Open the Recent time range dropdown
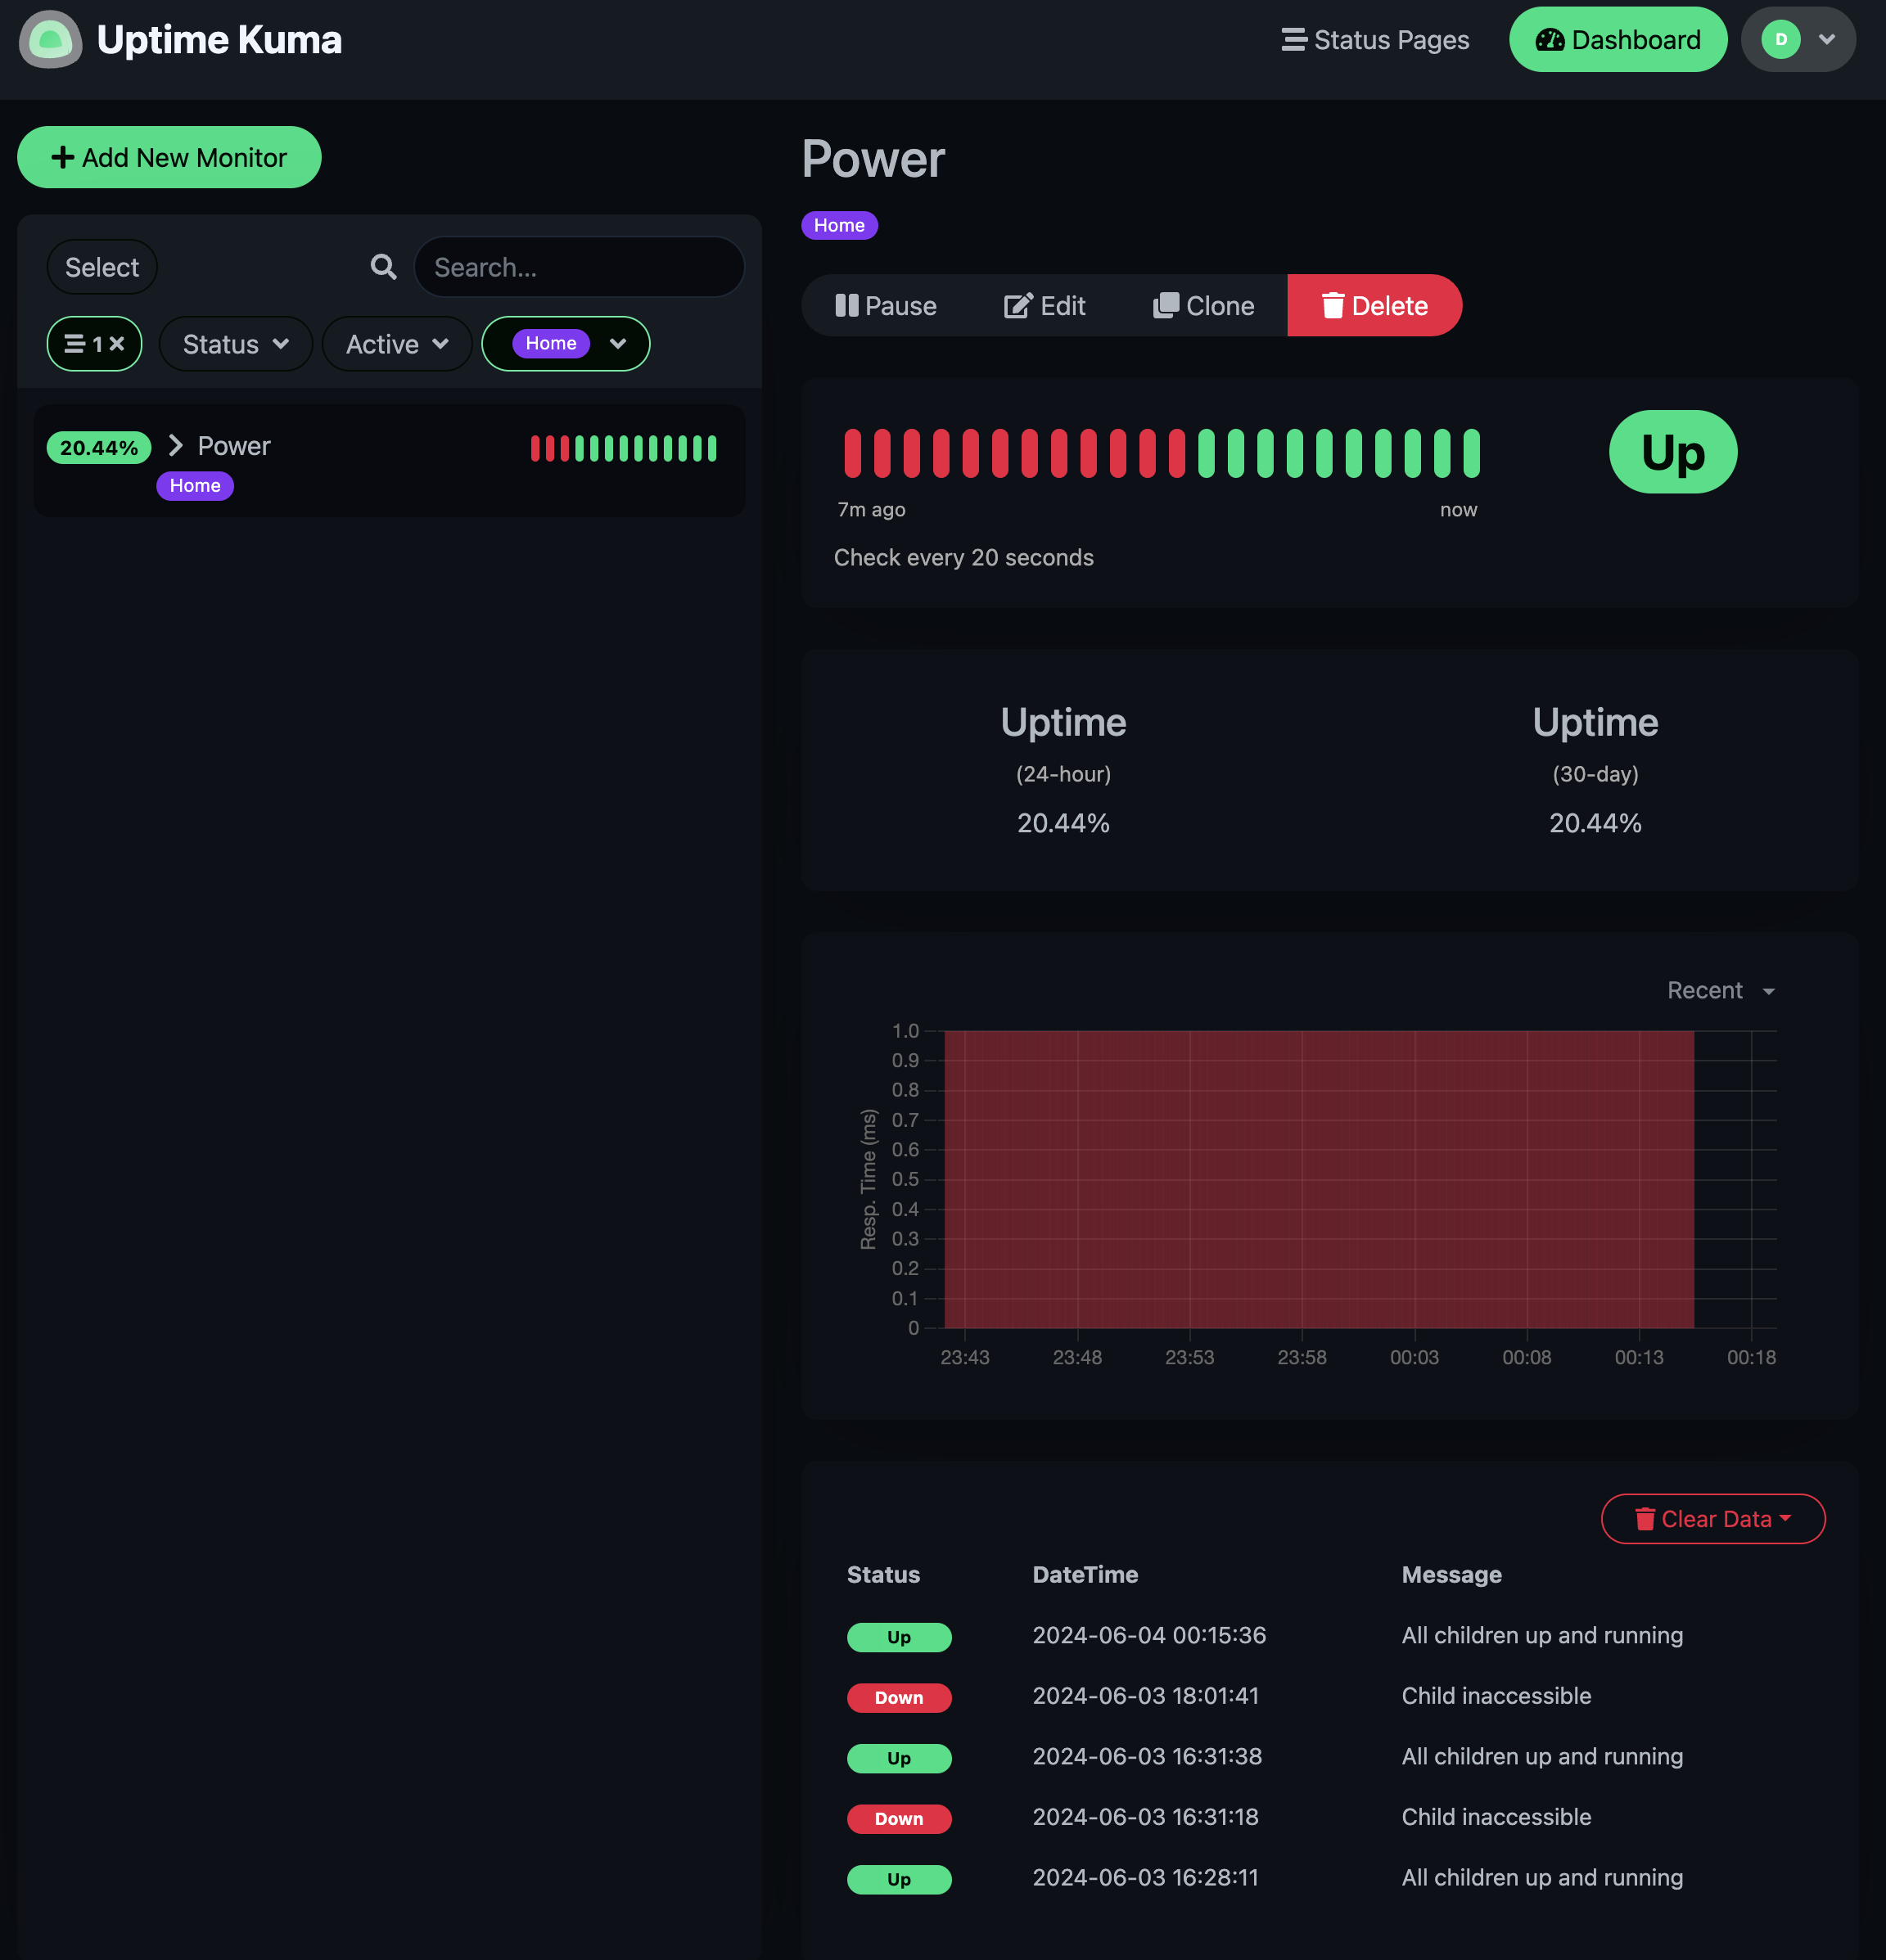1886x1960 pixels. pos(1720,990)
